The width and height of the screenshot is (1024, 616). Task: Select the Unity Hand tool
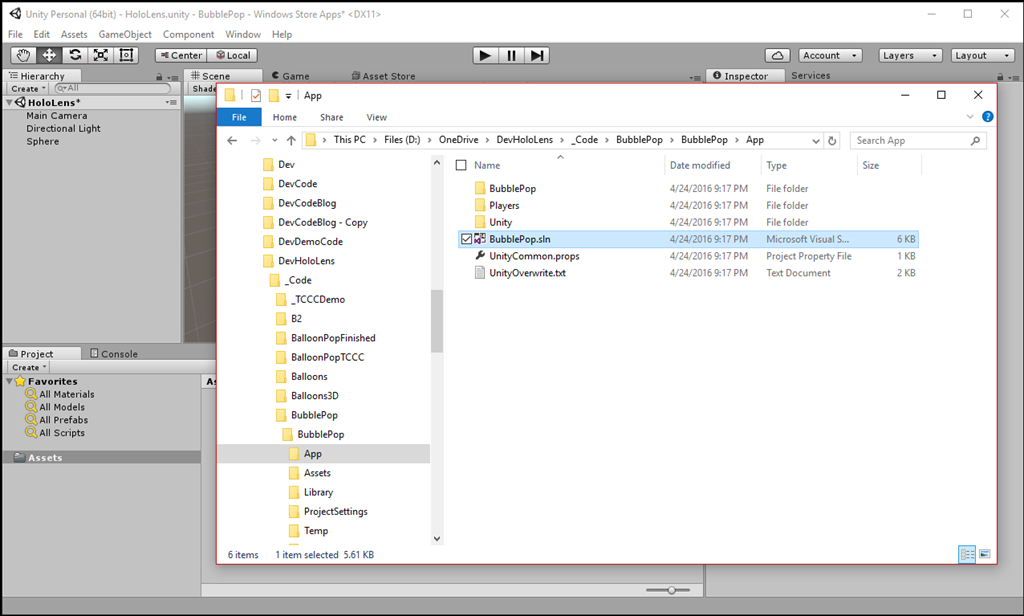coord(24,56)
